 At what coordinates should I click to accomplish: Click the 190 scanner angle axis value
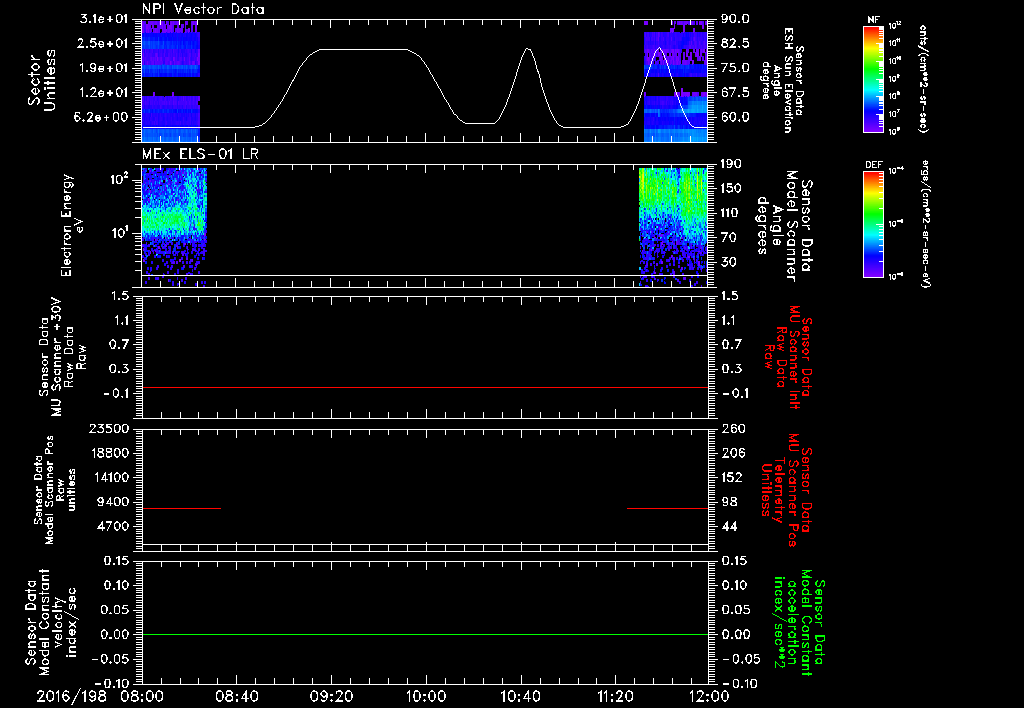pos(732,164)
